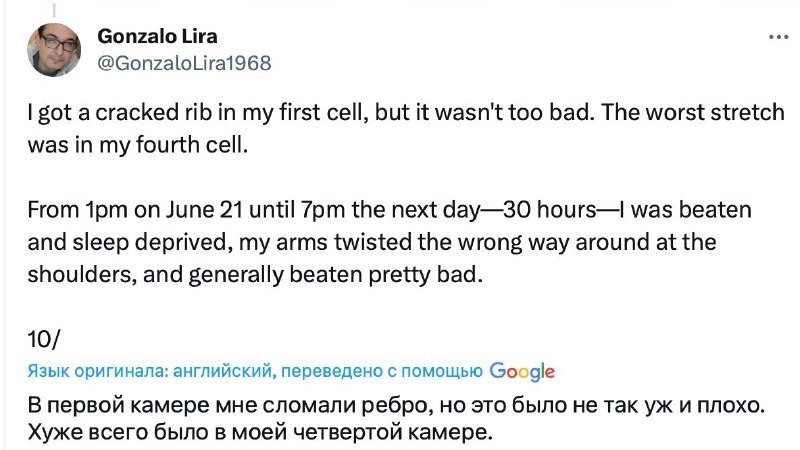Click the Google logo in translation notice
Viewport: 800px width, 450px height.
[522, 372]
